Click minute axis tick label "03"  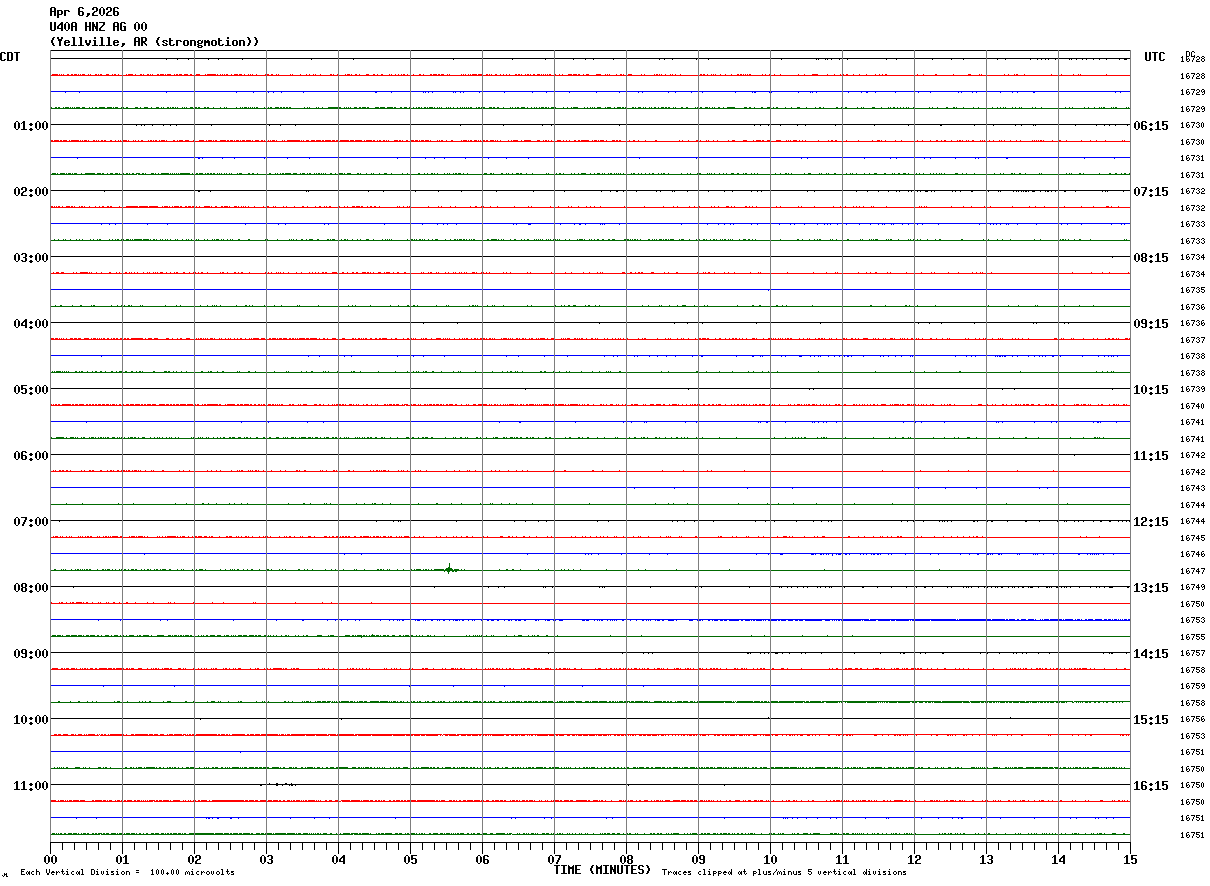tap(266, 860)
